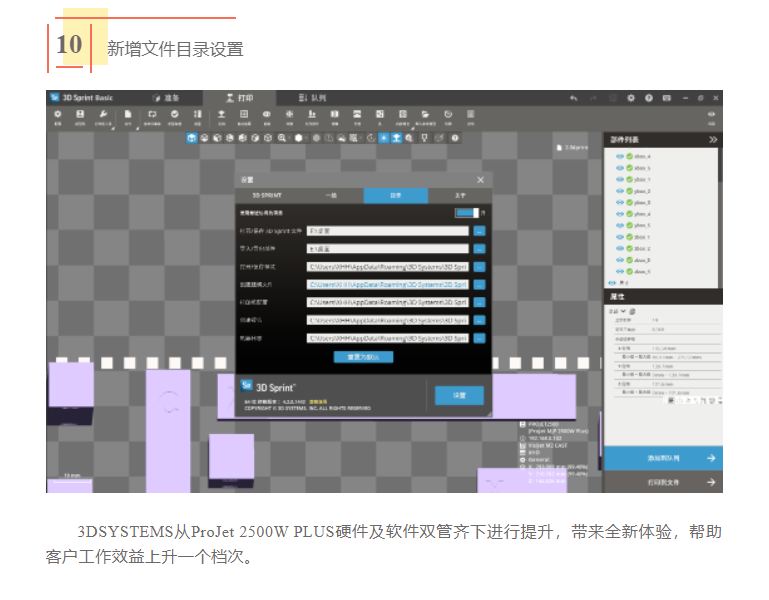Viewport: 769px width, 600px height.
Task: Click the PROJET2500 printer icon in the viewport
Action: tap(523, 424)
